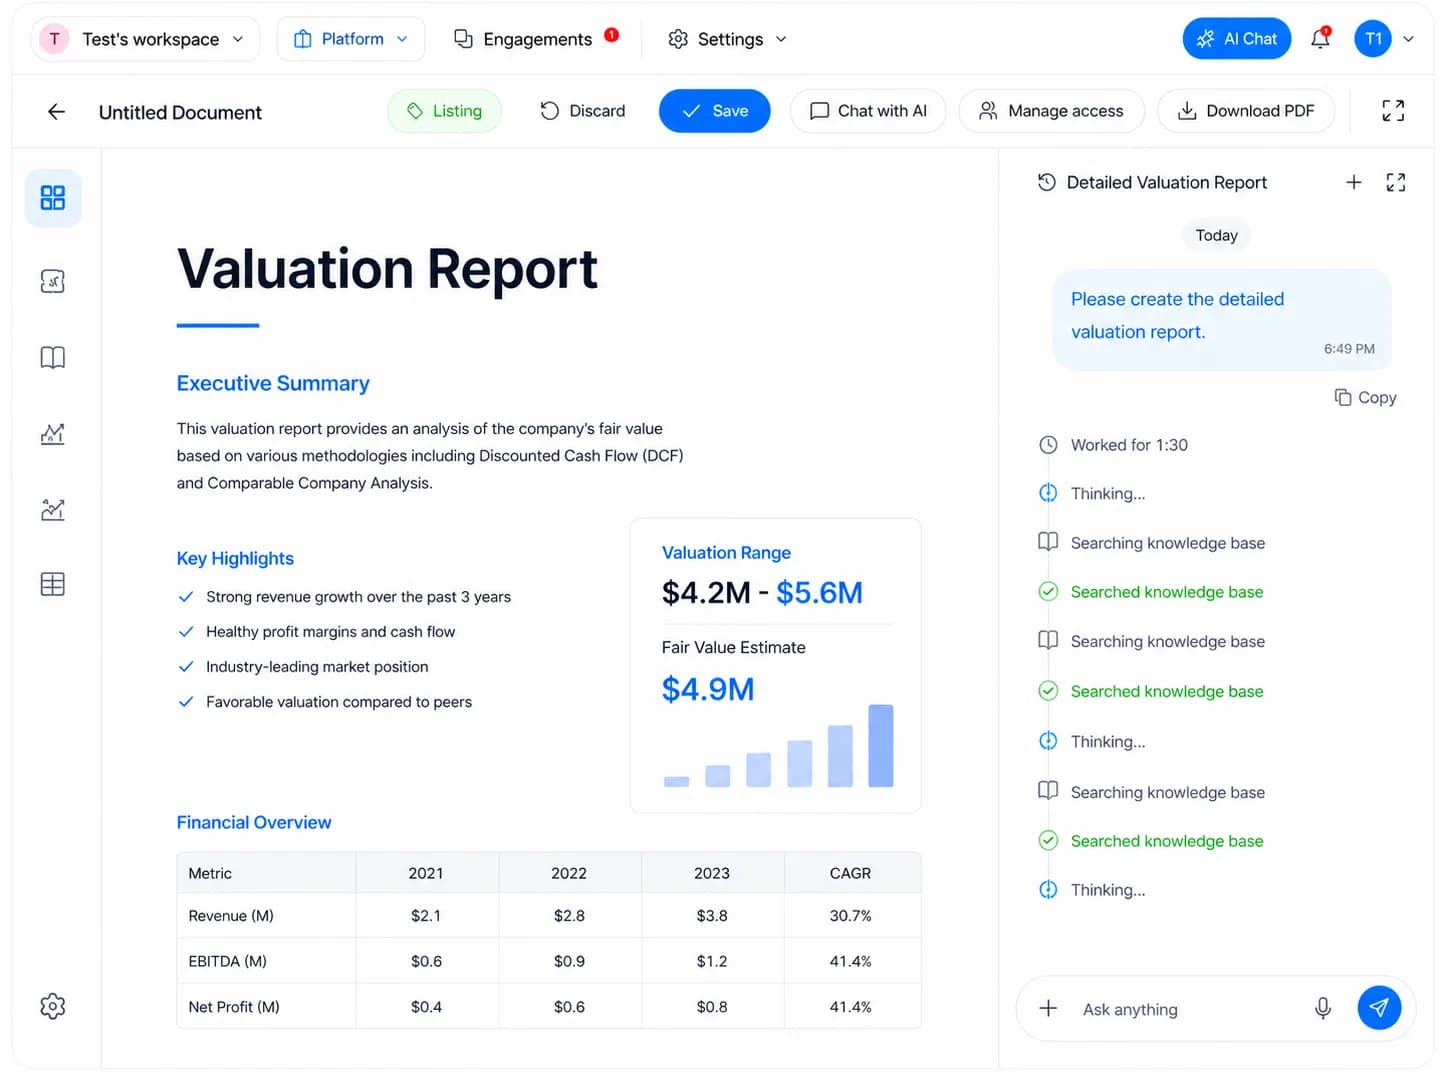Discard document changes
Image resolution: width=1446 pixels, height=1087 pixels.
point(583,111)
